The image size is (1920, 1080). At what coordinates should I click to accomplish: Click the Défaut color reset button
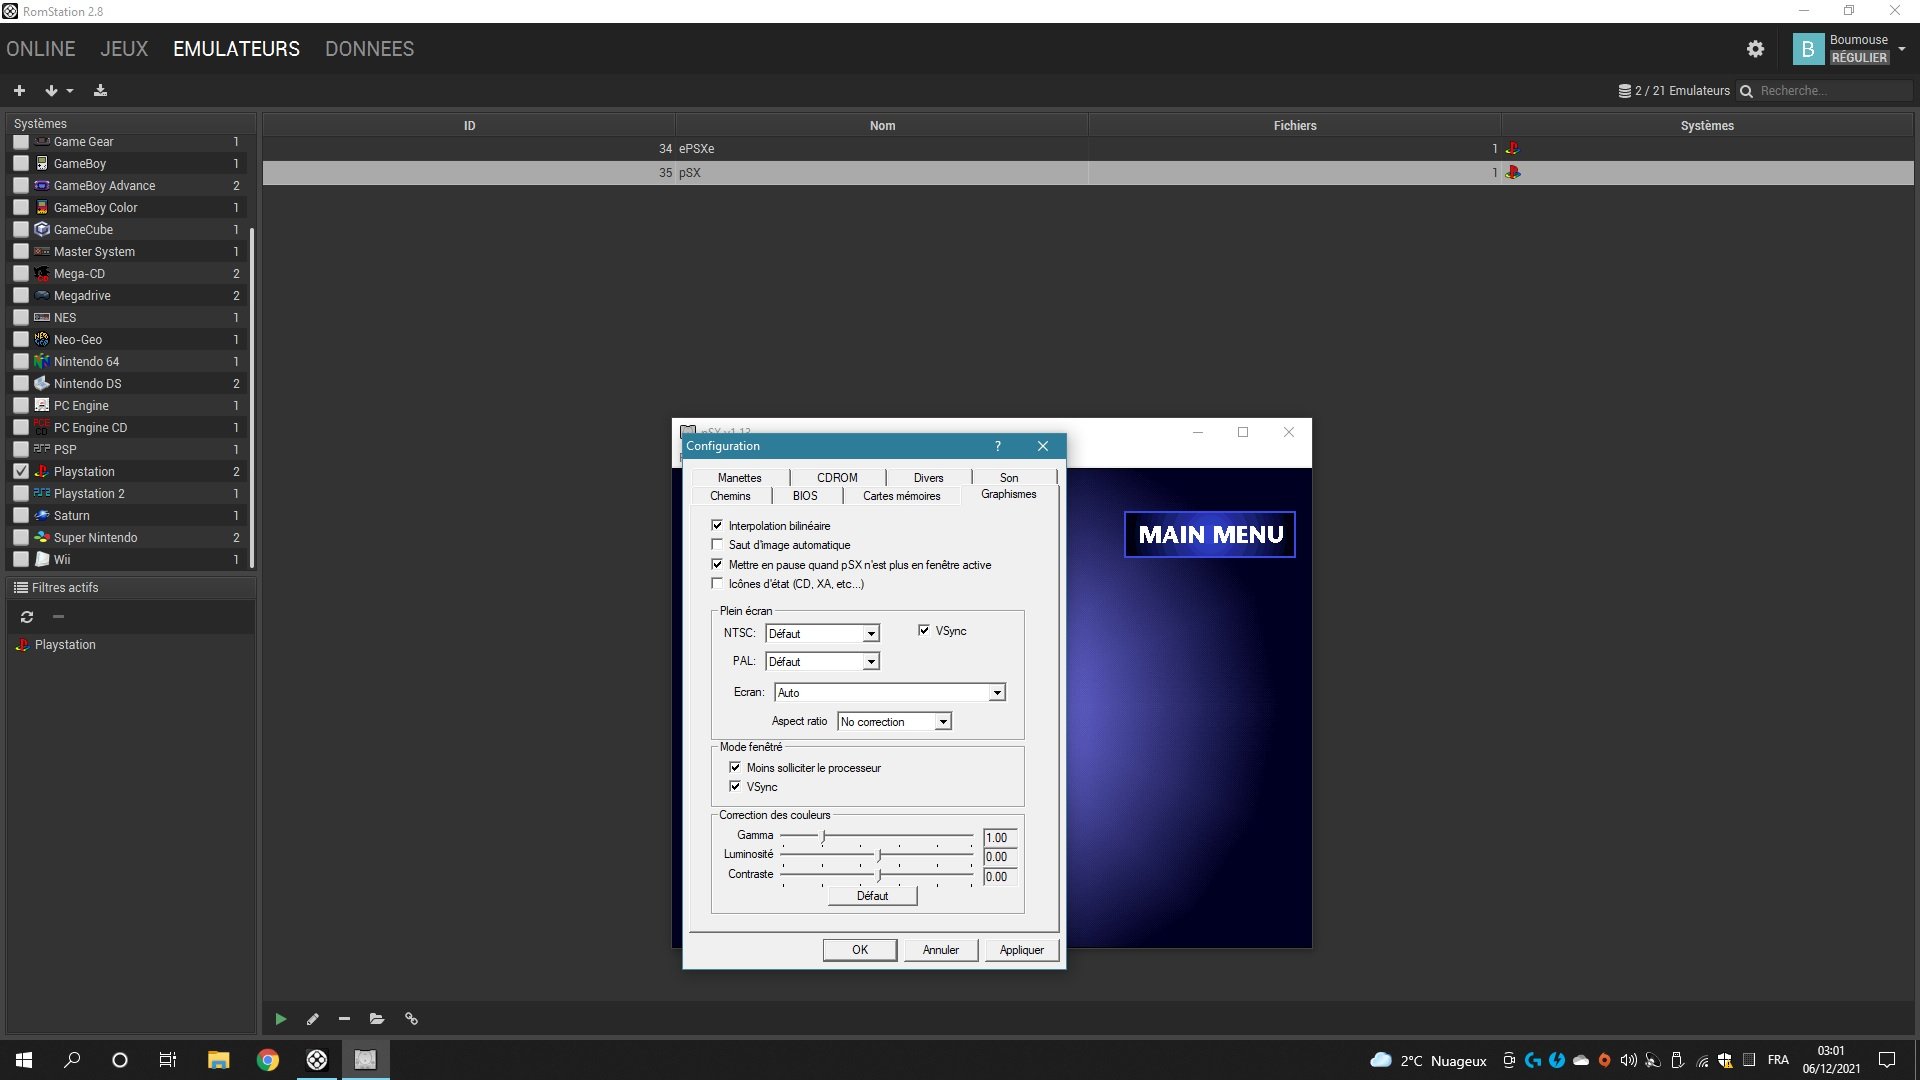872,896
